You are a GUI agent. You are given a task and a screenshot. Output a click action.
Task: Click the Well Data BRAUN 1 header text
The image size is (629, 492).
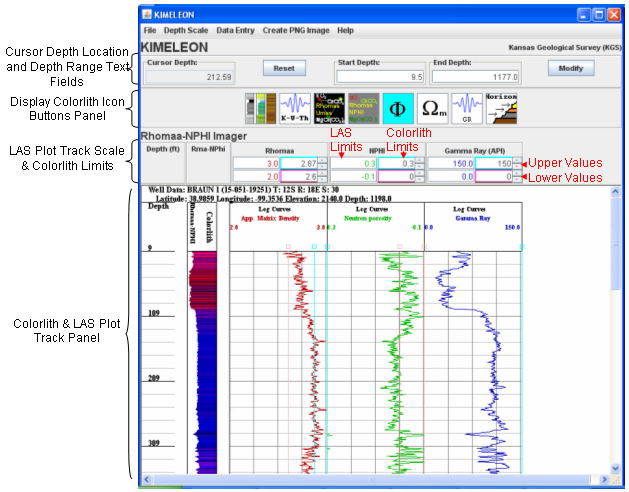243,190
